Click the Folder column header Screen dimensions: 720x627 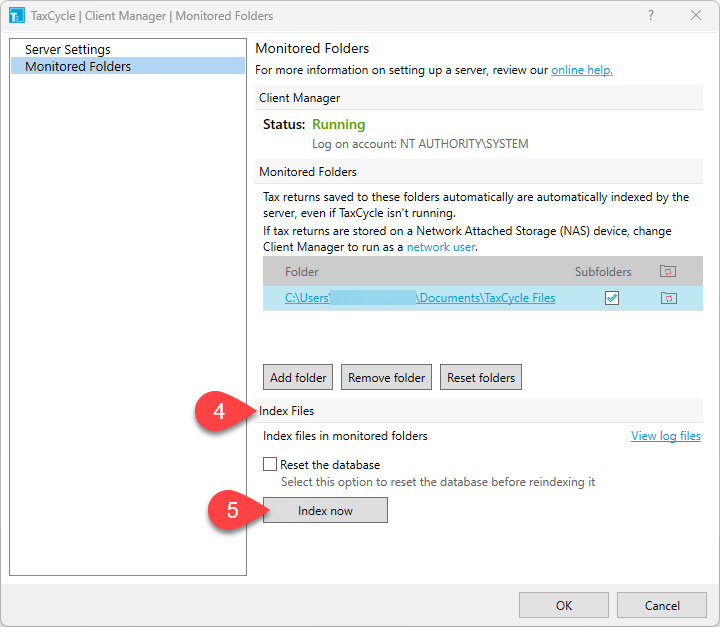click(x=302, y=271)
